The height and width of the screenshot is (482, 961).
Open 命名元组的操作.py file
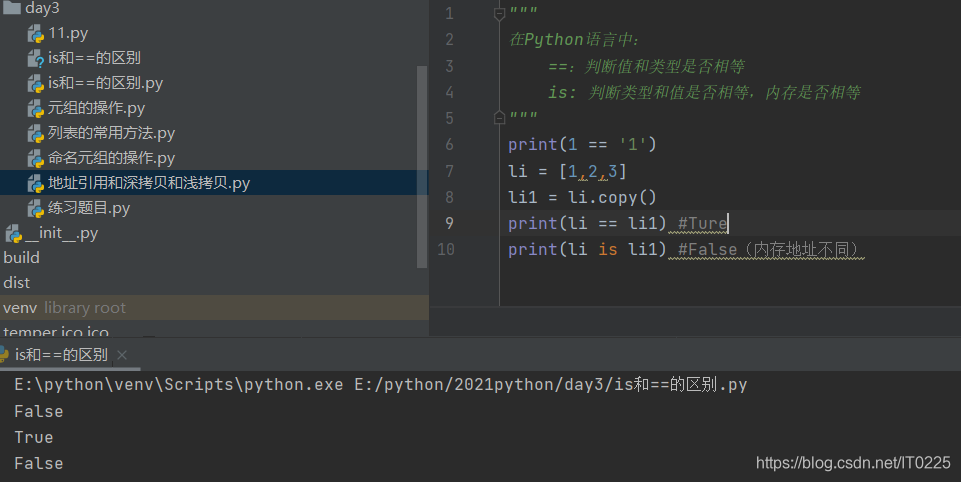(x=112, y=158)
